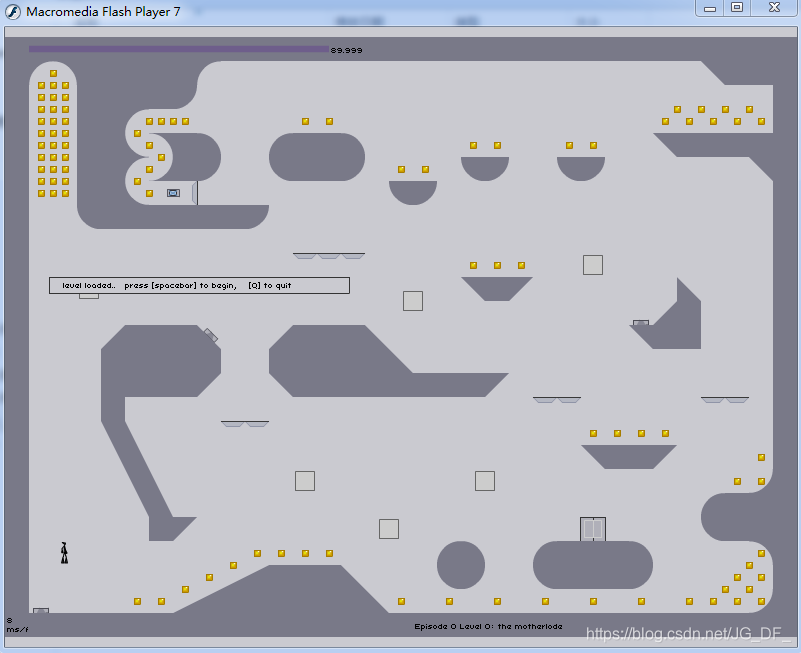Minimize the Flash Player window
Image resolution: width=801 pixels, height=653 pixels.
[x=710, y=8]
